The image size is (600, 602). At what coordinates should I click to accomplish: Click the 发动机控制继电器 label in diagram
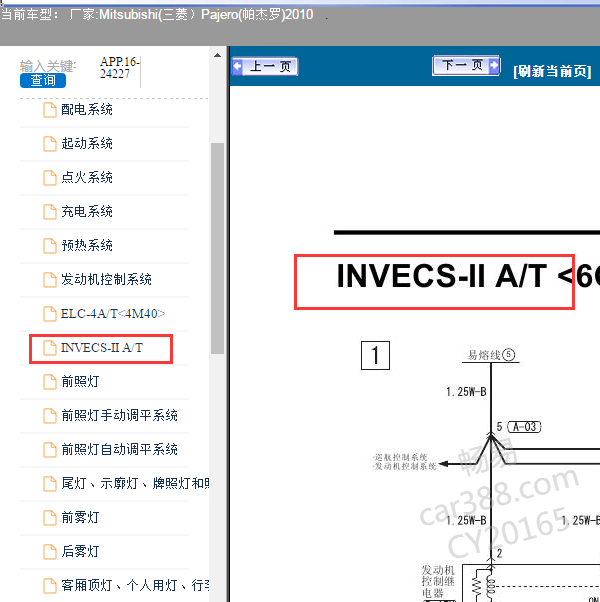pyautogui.click(x=438, y=581)
